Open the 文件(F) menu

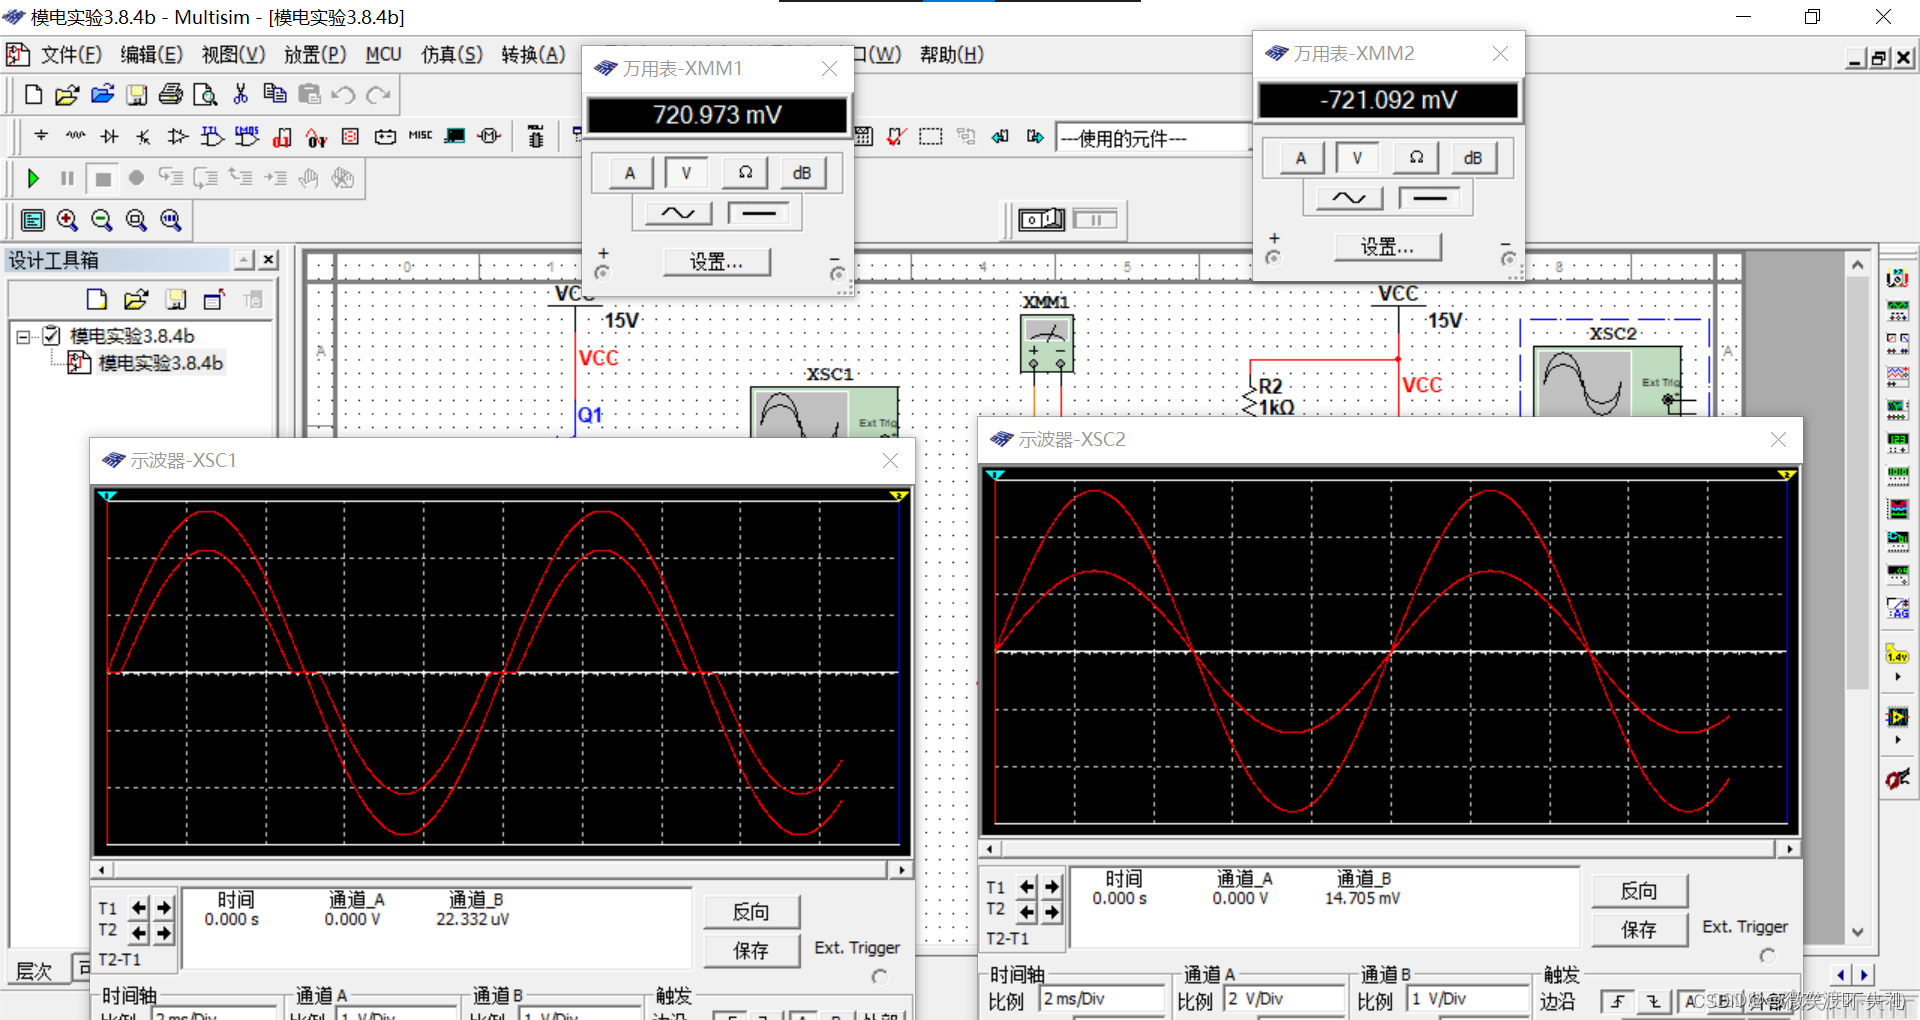pos(70,55)
